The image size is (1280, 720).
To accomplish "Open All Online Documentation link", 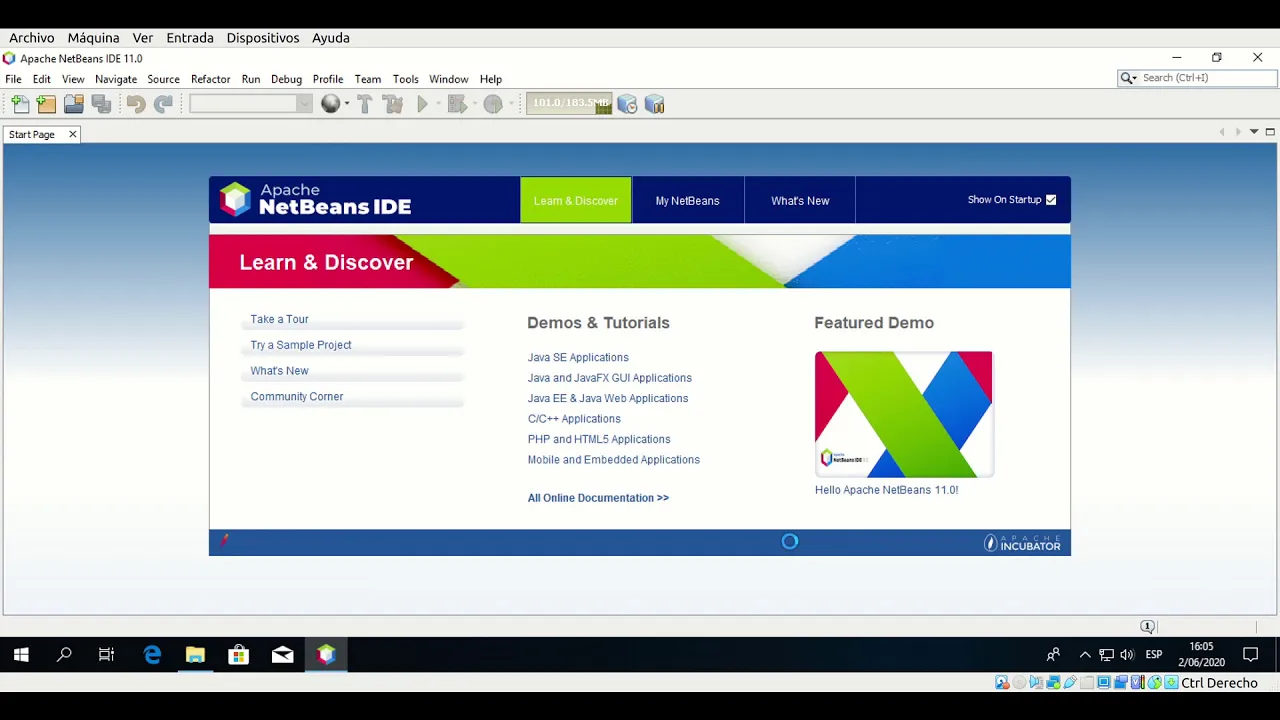I will (598, 498).
